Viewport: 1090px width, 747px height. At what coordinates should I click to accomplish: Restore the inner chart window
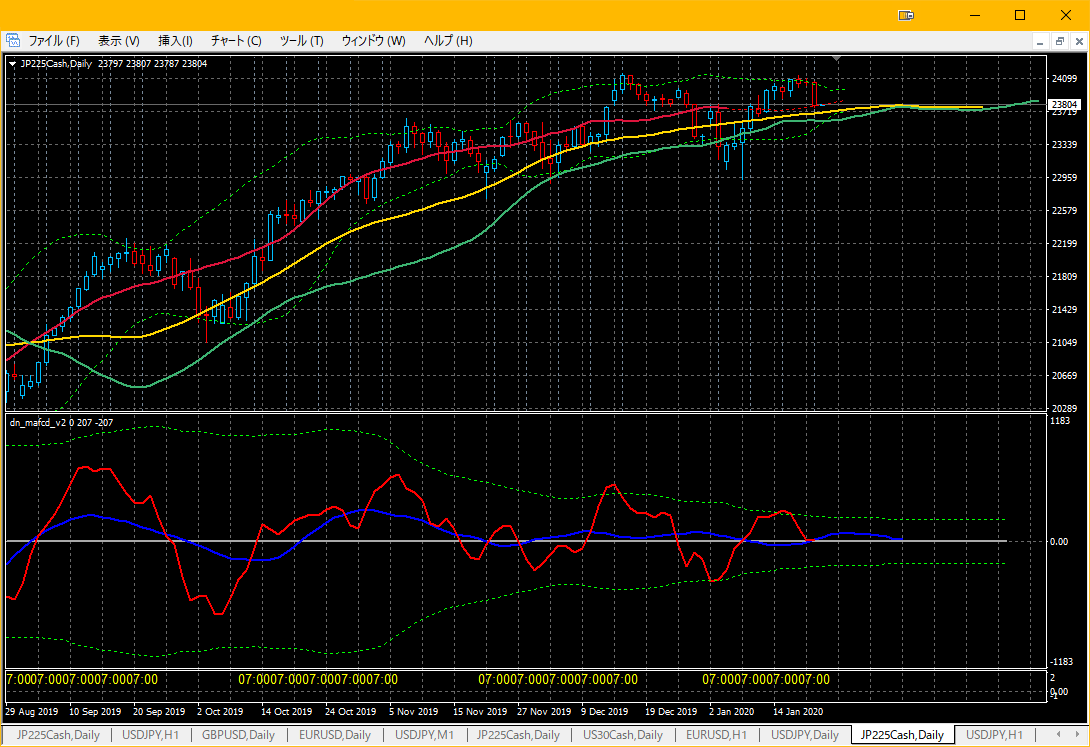pyautogui.click(x=1059, y=42)
